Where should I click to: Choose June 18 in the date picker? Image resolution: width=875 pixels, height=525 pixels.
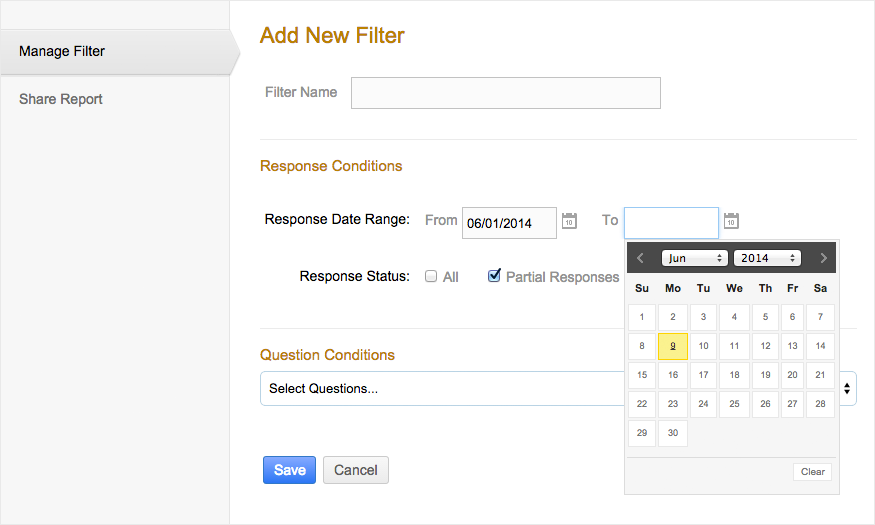pyautogui.click(x=734, y=376)
